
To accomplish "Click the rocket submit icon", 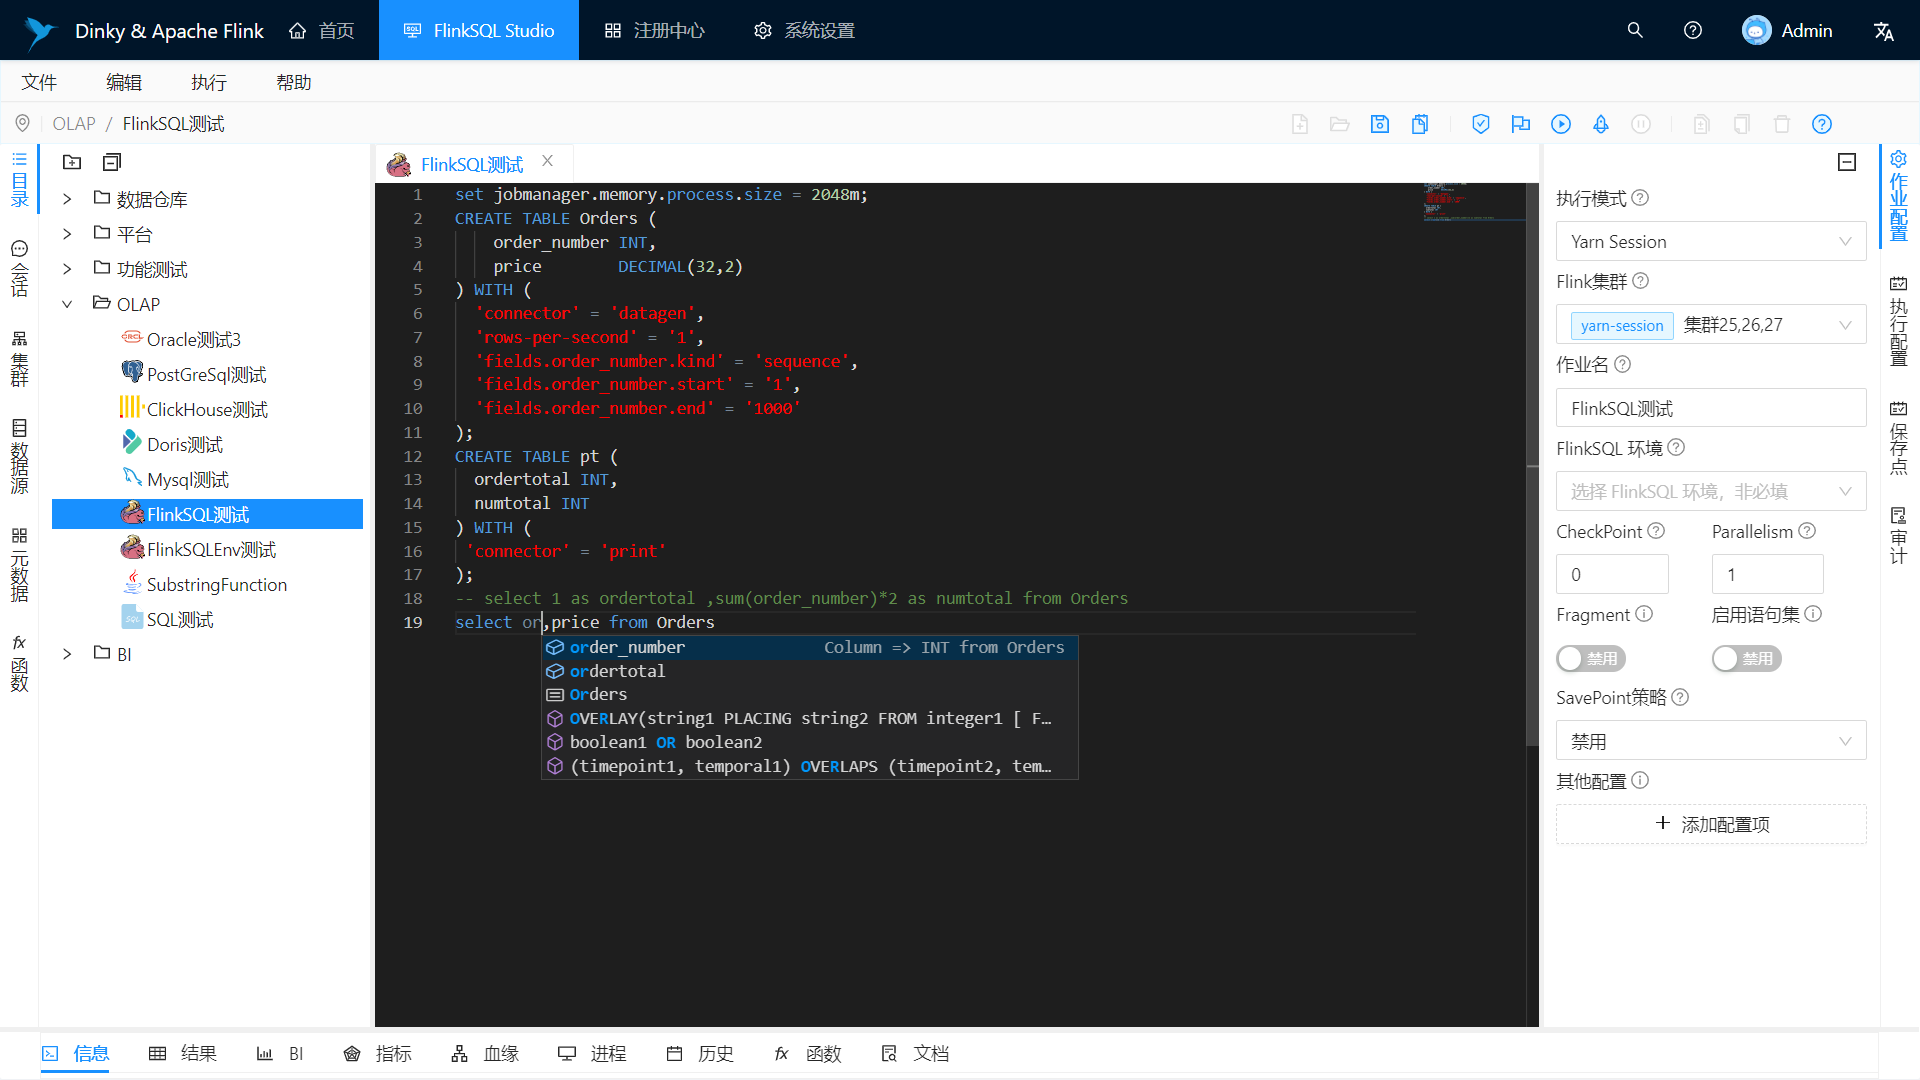I will coord(1601,124).
